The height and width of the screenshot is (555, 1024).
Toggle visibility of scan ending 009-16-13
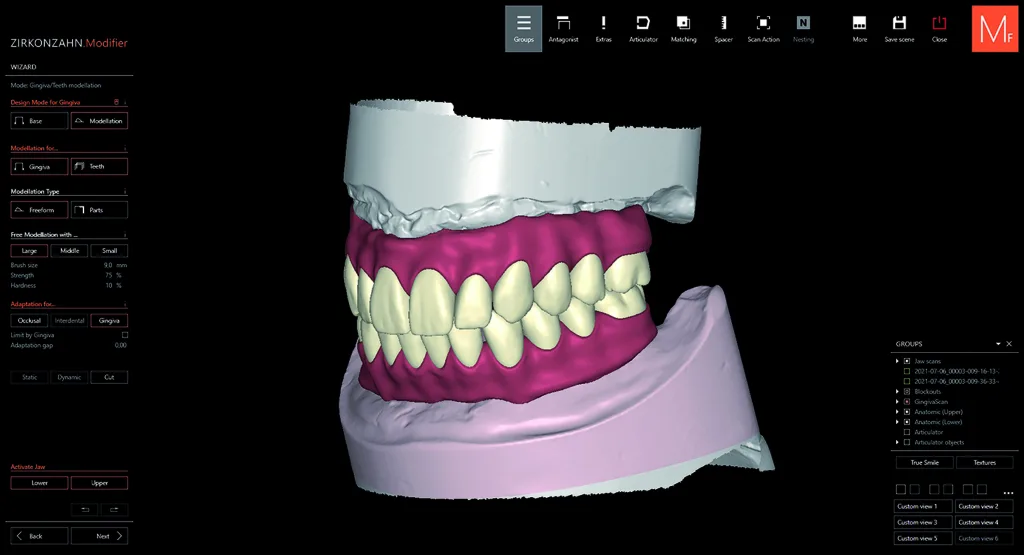(906, 371)
